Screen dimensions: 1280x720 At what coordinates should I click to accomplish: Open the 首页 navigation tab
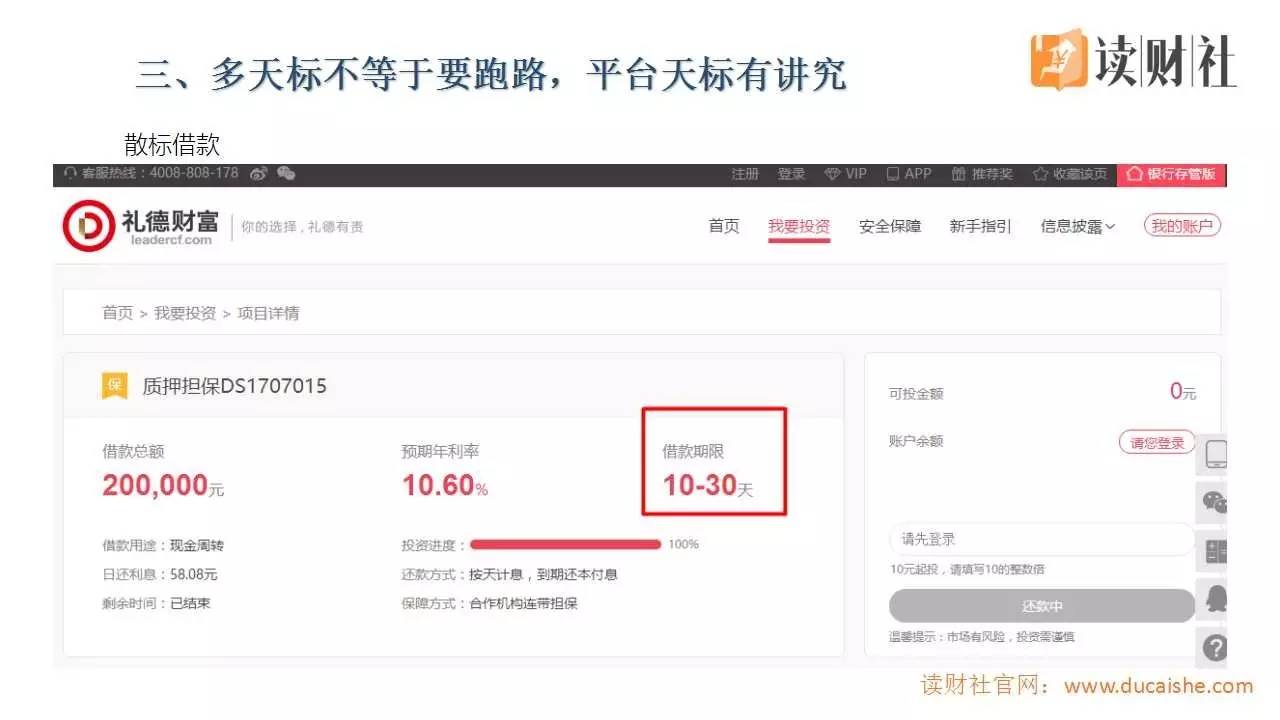coord(724,226)
